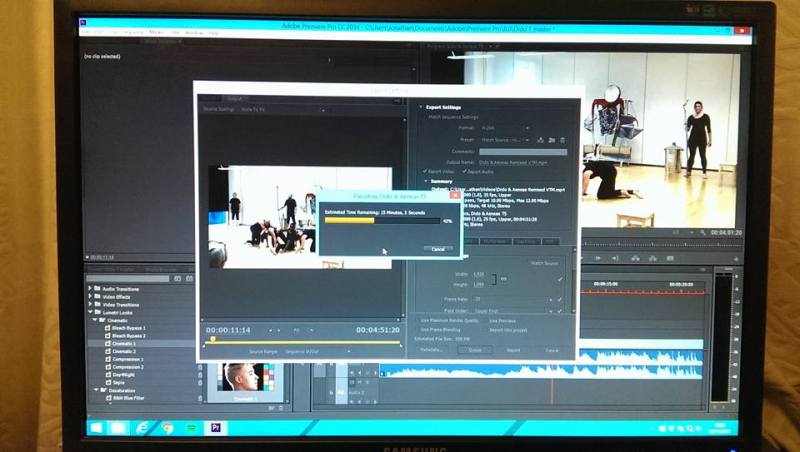Toggle the Export Audio checkbox
This screenshot has height=452, width=800.
(463, 172)
